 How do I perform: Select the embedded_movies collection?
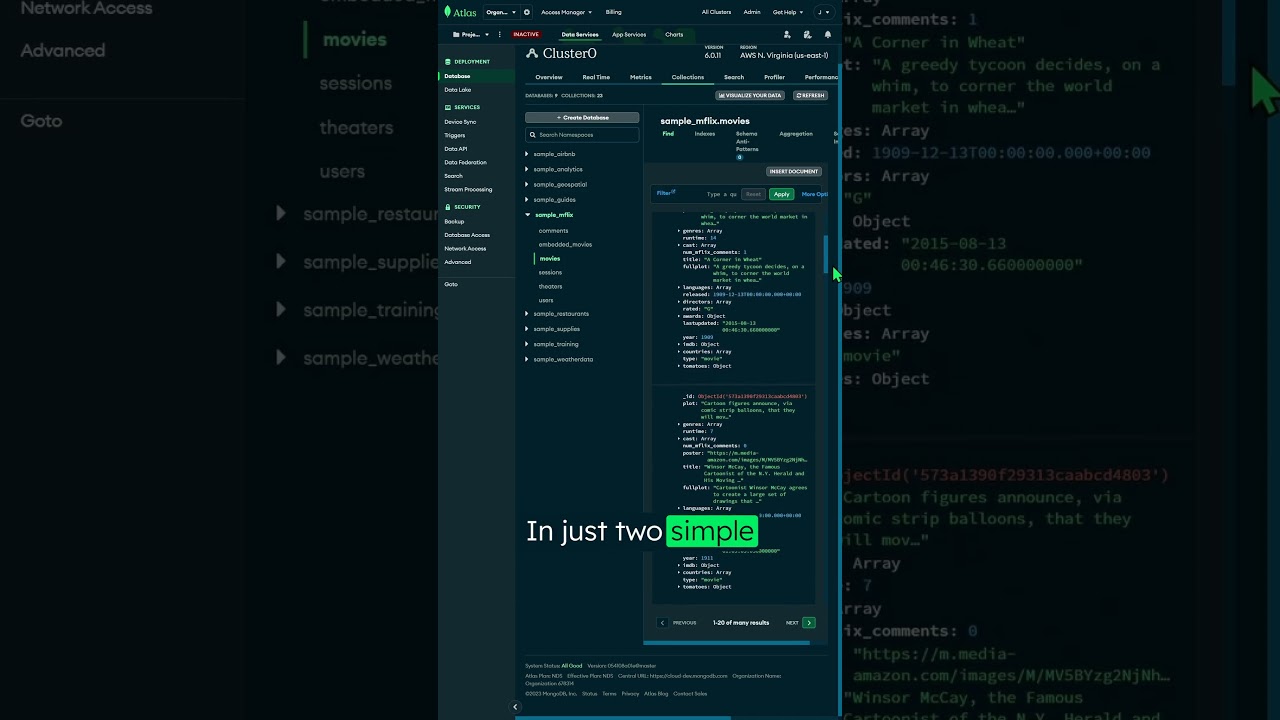click(565, 244)
